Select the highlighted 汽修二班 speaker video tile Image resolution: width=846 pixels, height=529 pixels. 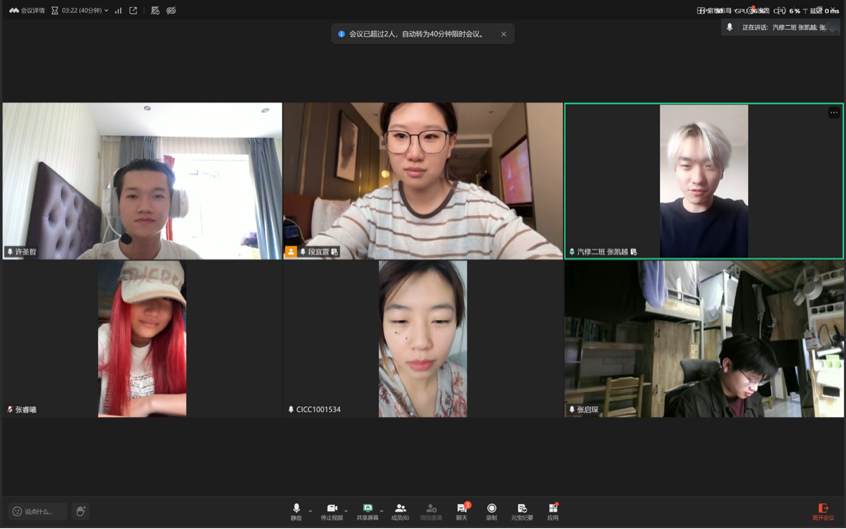point(704,181)
